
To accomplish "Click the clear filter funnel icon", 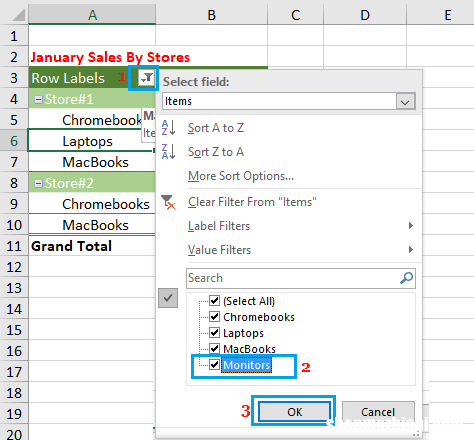I will tap(168, 202).
